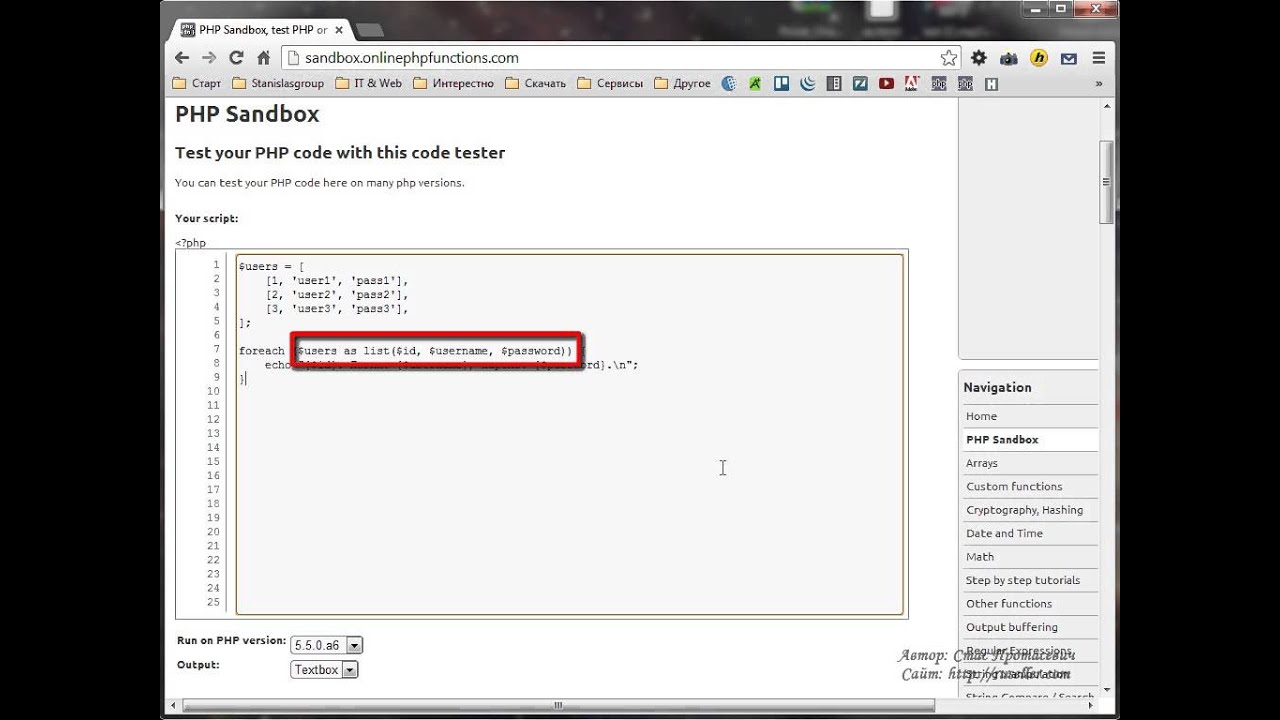The image size is (1280, 720).
Task: Open the Math navigation link
Action: (x=980, y=557)
